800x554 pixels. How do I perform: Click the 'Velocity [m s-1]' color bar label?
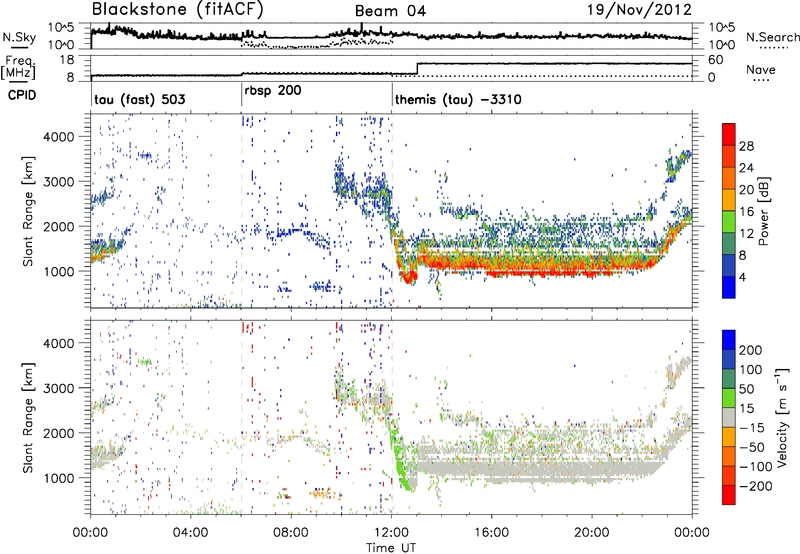point(782,417)
